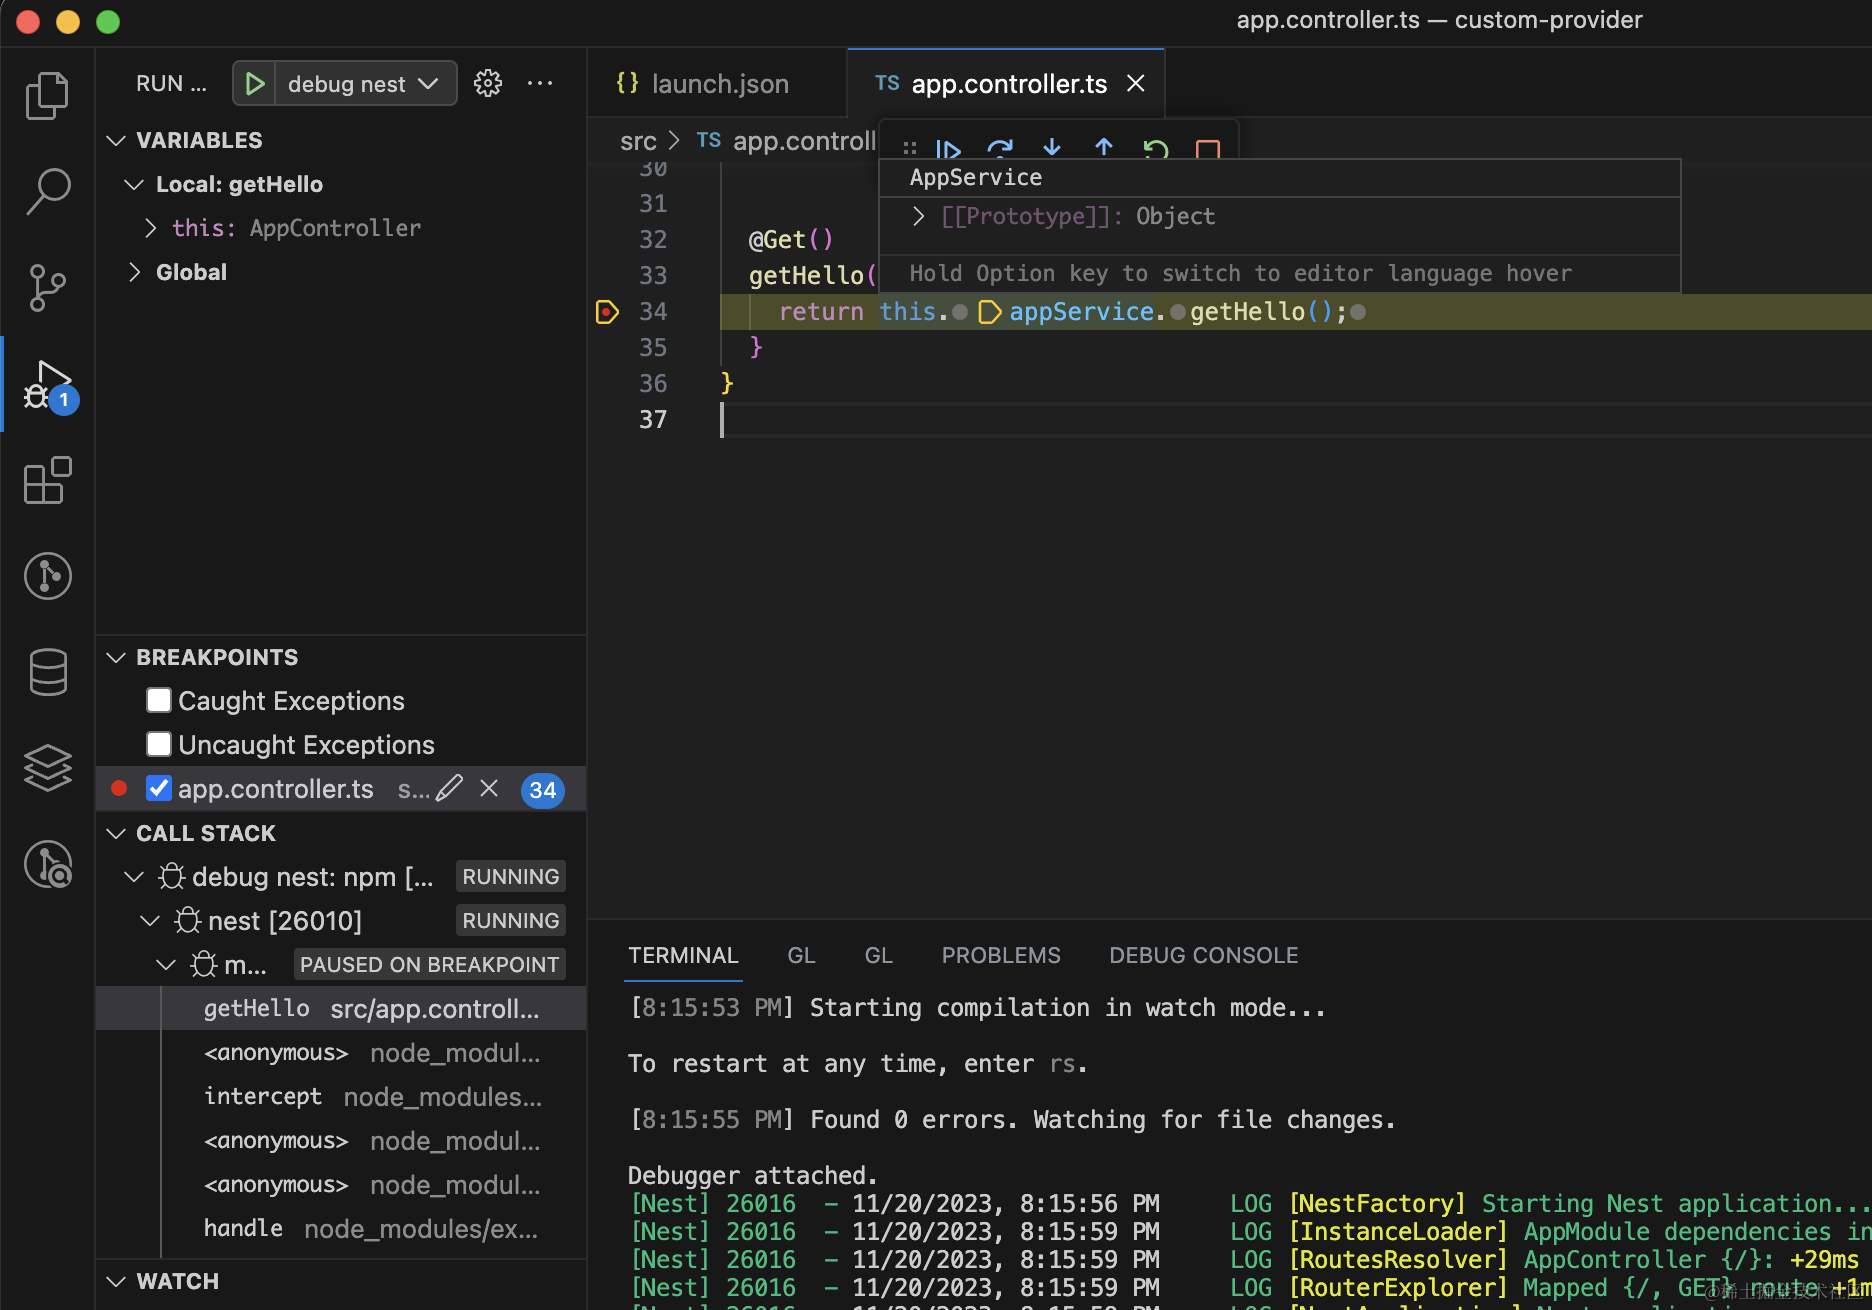
Task: Click the Continue button in debug toolbar
Action: pos(948,150)
